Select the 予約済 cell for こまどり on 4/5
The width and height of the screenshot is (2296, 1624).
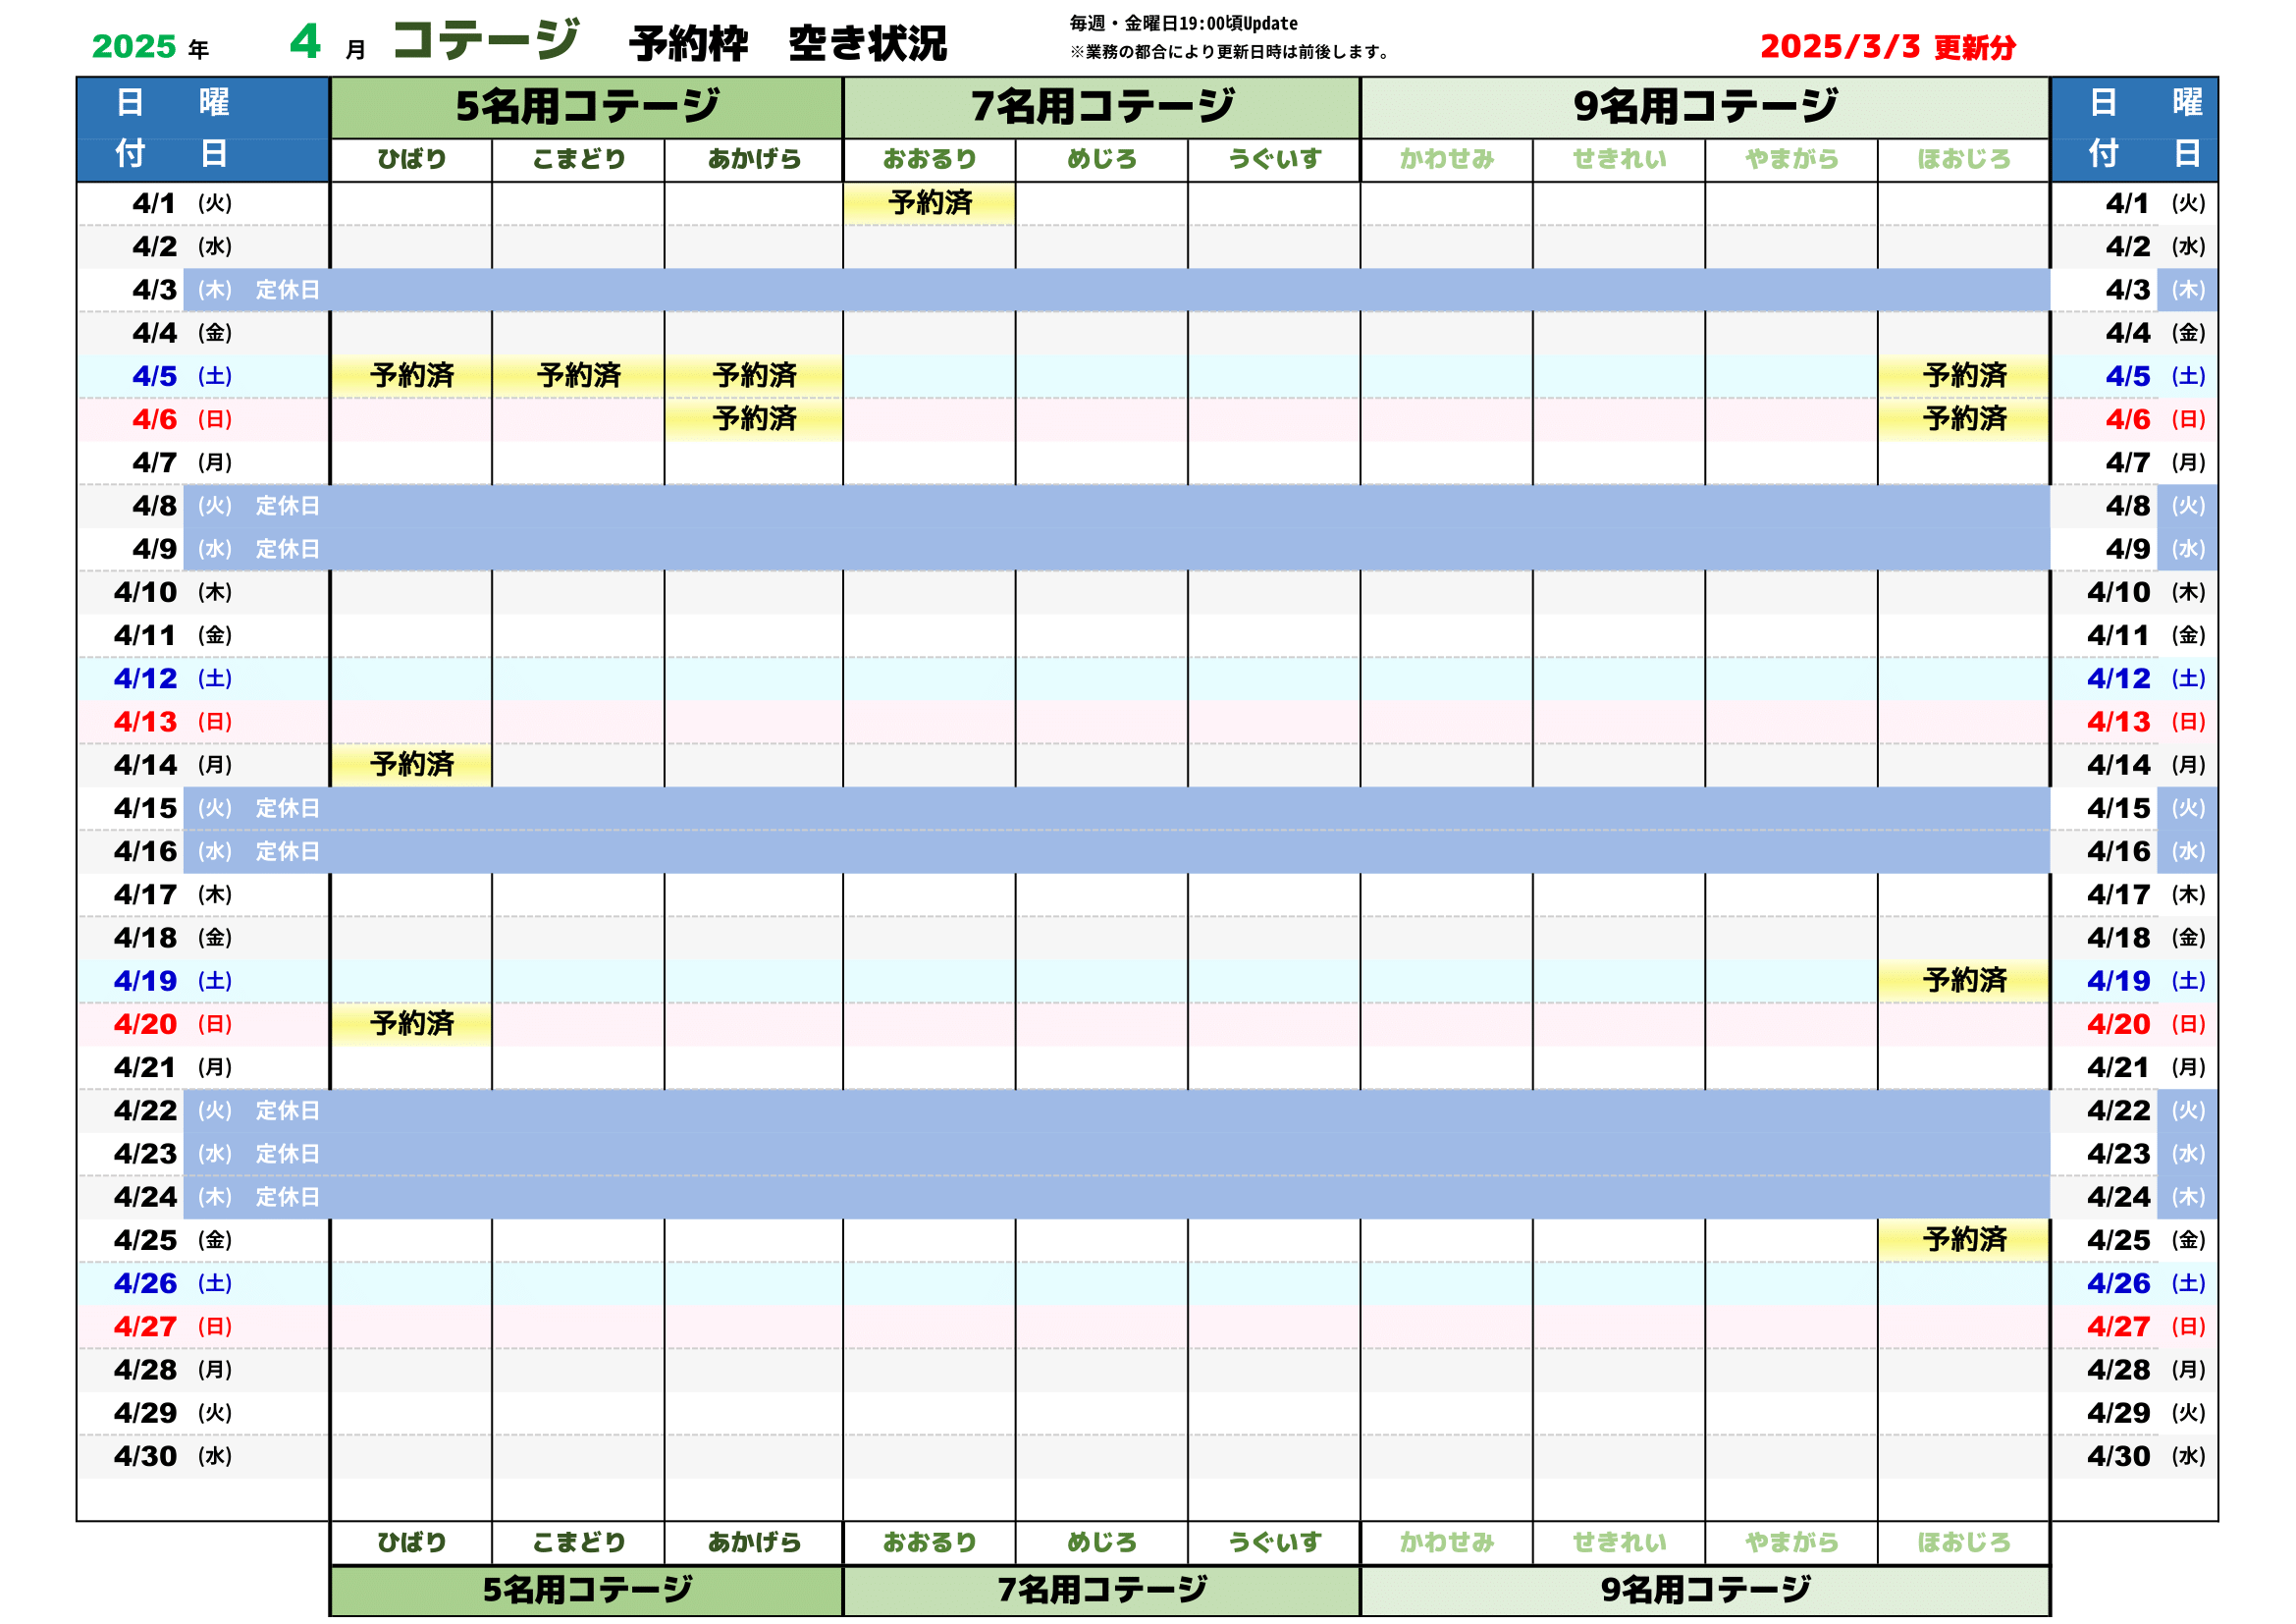pos(578,376)
